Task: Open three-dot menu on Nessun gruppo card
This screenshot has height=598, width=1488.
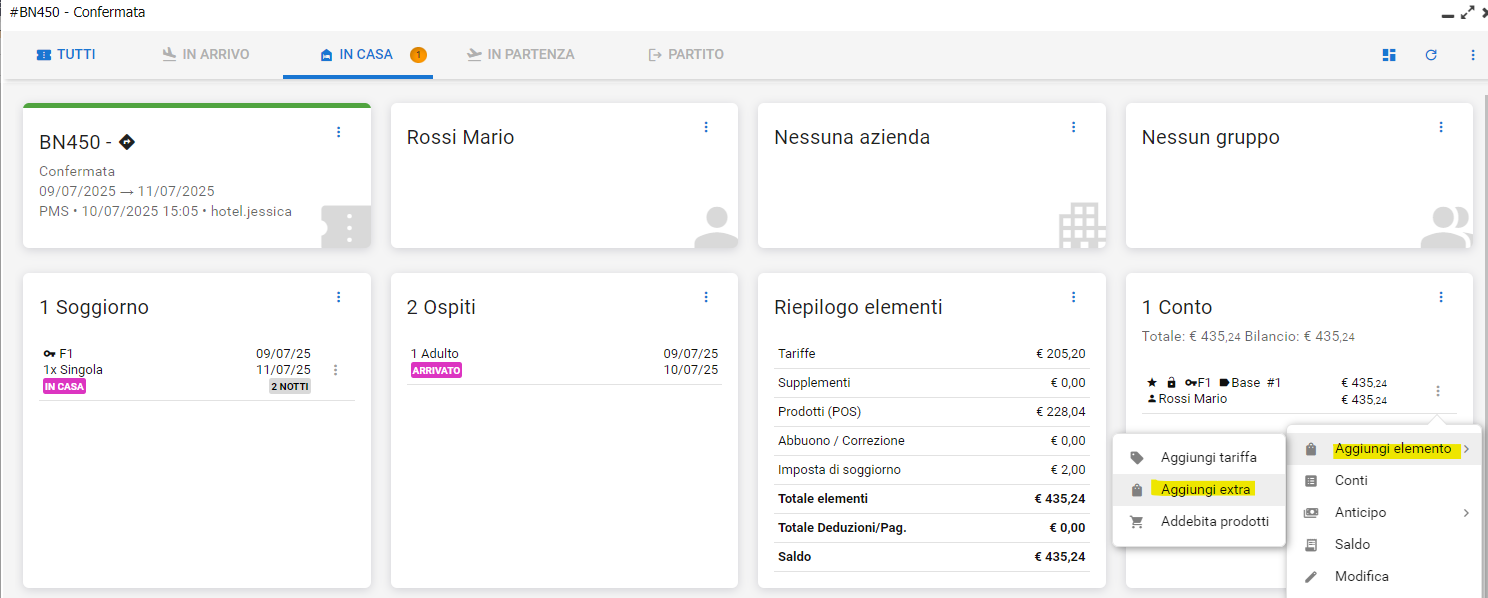Action: click(1441, 127)
